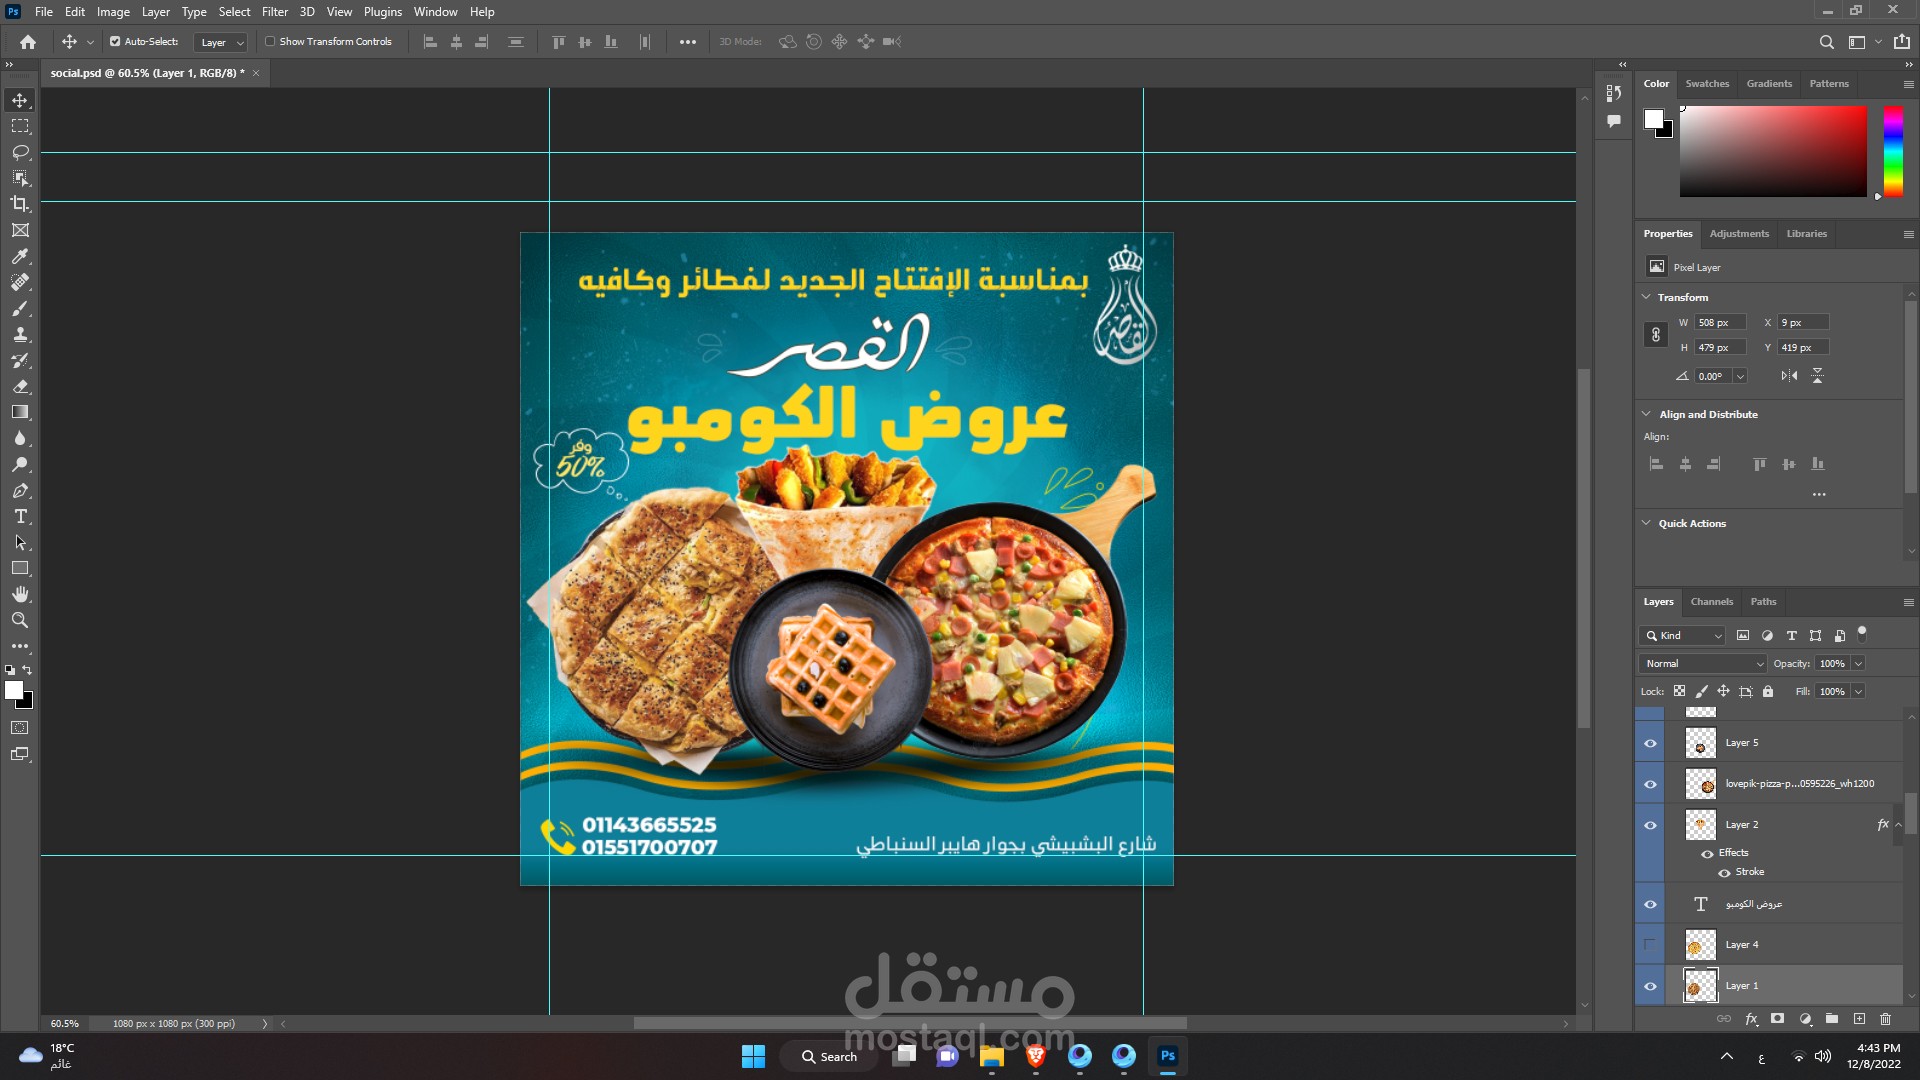The image size is (1920, 1080).
Task: Collapse Align and Distribute section
Action: pos(1646,414)
